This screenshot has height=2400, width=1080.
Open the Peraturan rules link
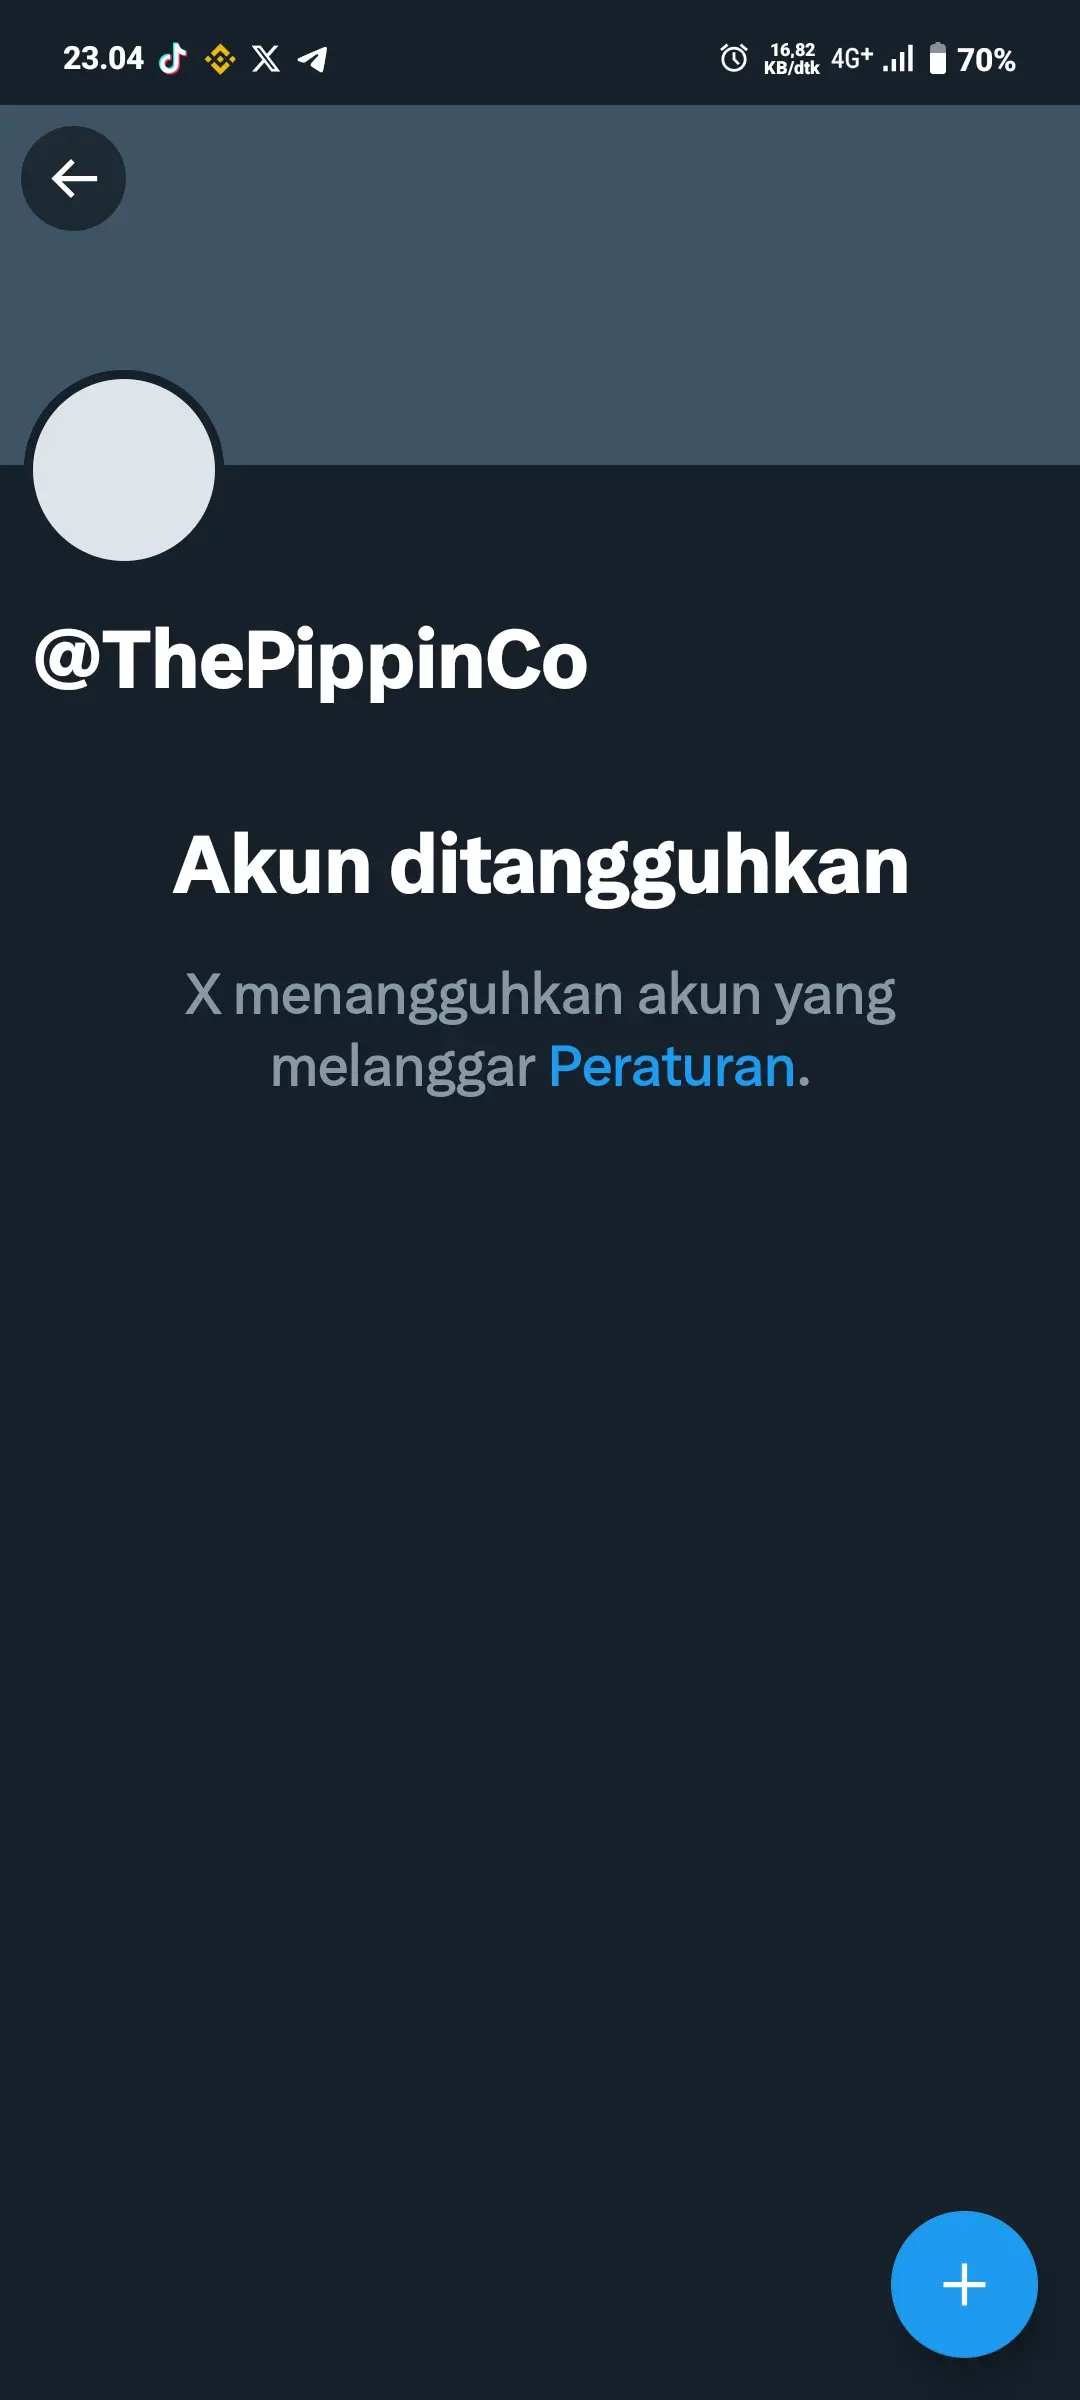point(672,1066)
